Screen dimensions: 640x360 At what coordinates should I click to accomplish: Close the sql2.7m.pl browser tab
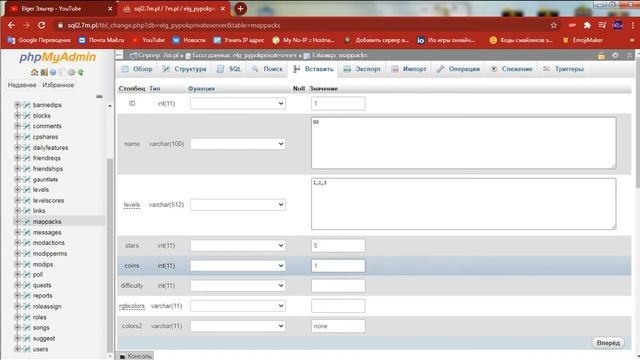point(223,9)
